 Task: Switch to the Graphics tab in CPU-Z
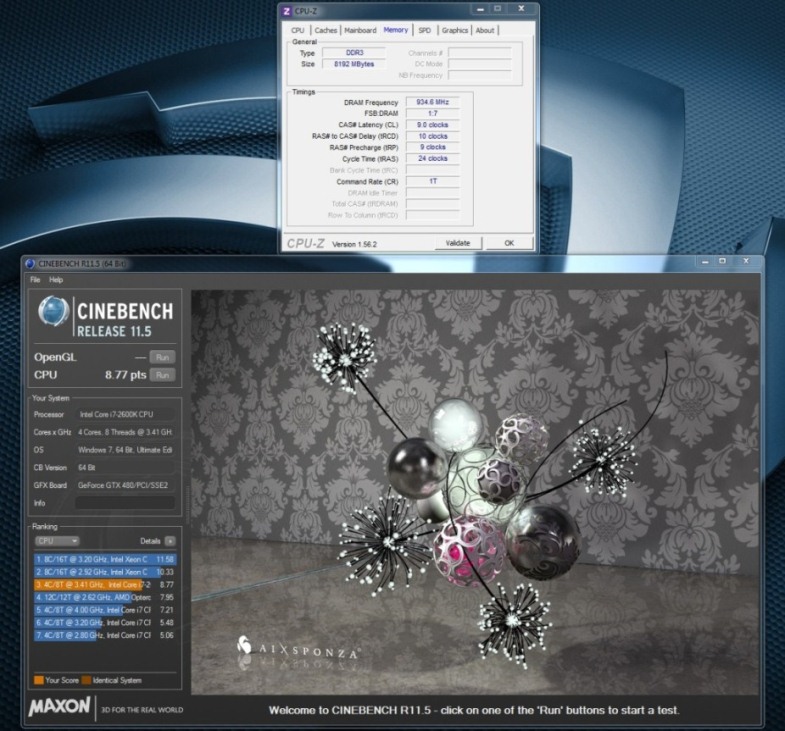pyautogui.click(x=455, y=31)
